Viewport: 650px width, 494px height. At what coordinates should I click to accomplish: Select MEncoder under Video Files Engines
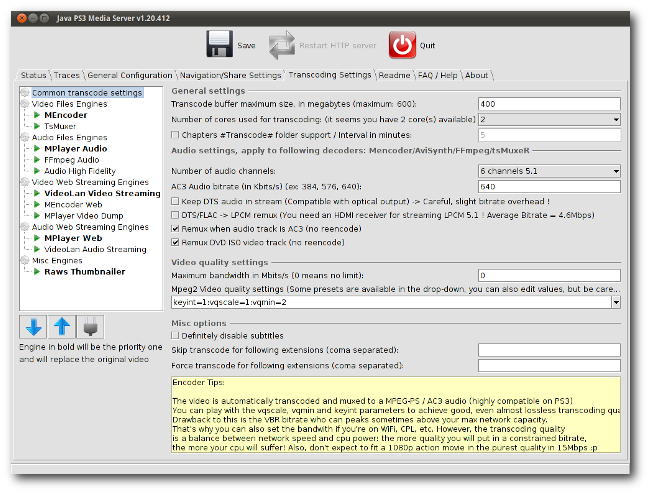click(65, 115)
